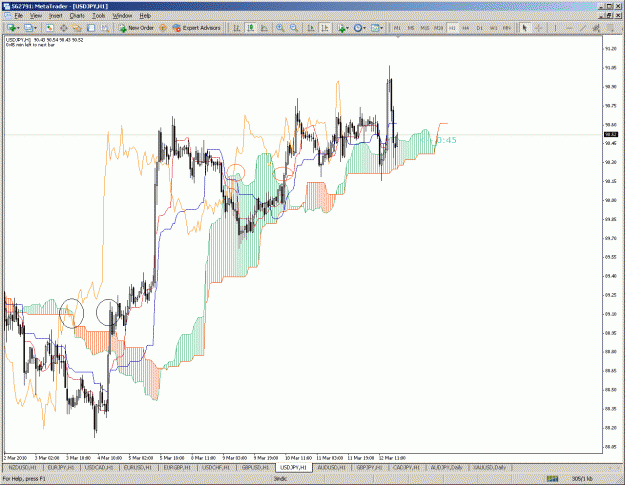Expand the Profiles dropdown arrow
This screenshot has height=485, width=625.
[35, 28]
